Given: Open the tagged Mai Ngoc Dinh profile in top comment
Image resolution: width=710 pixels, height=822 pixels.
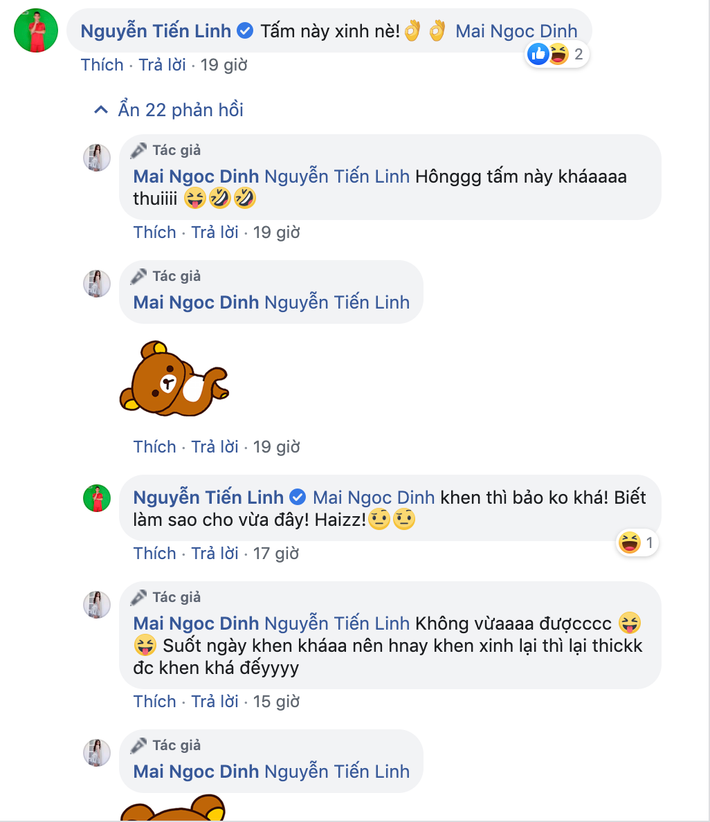Looking at the screenshot, I should tap(516, 31).
